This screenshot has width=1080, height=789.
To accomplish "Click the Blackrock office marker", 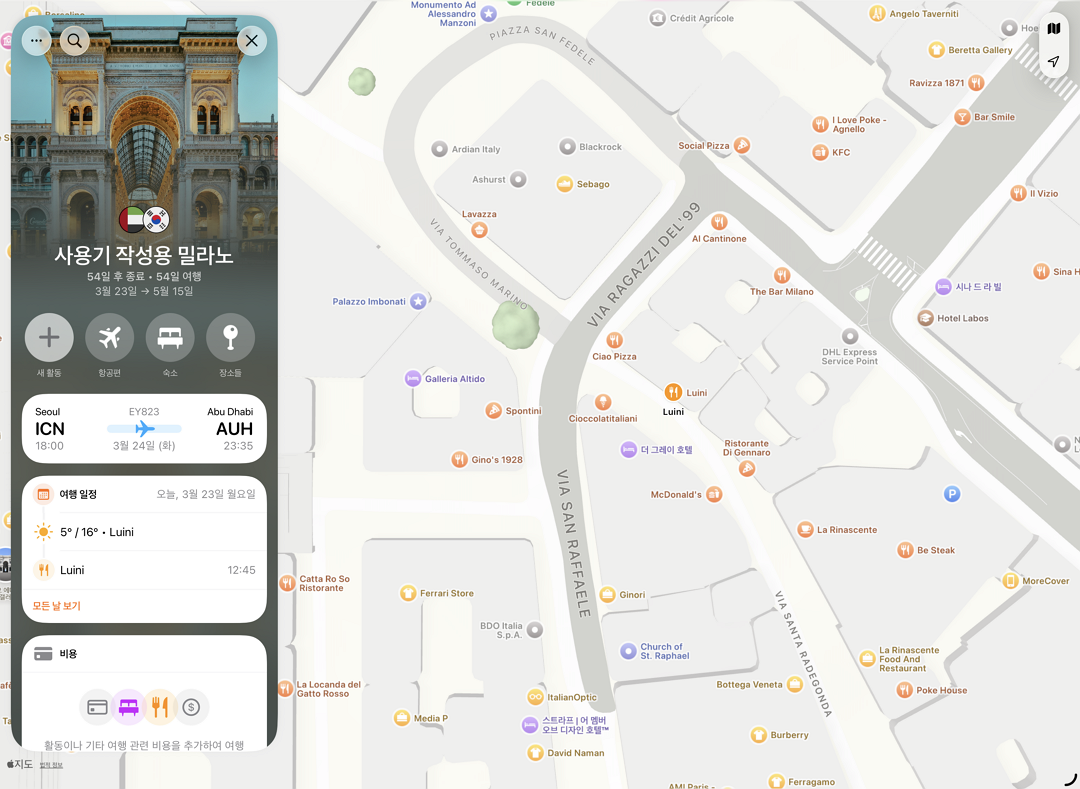I will [567, 146].
